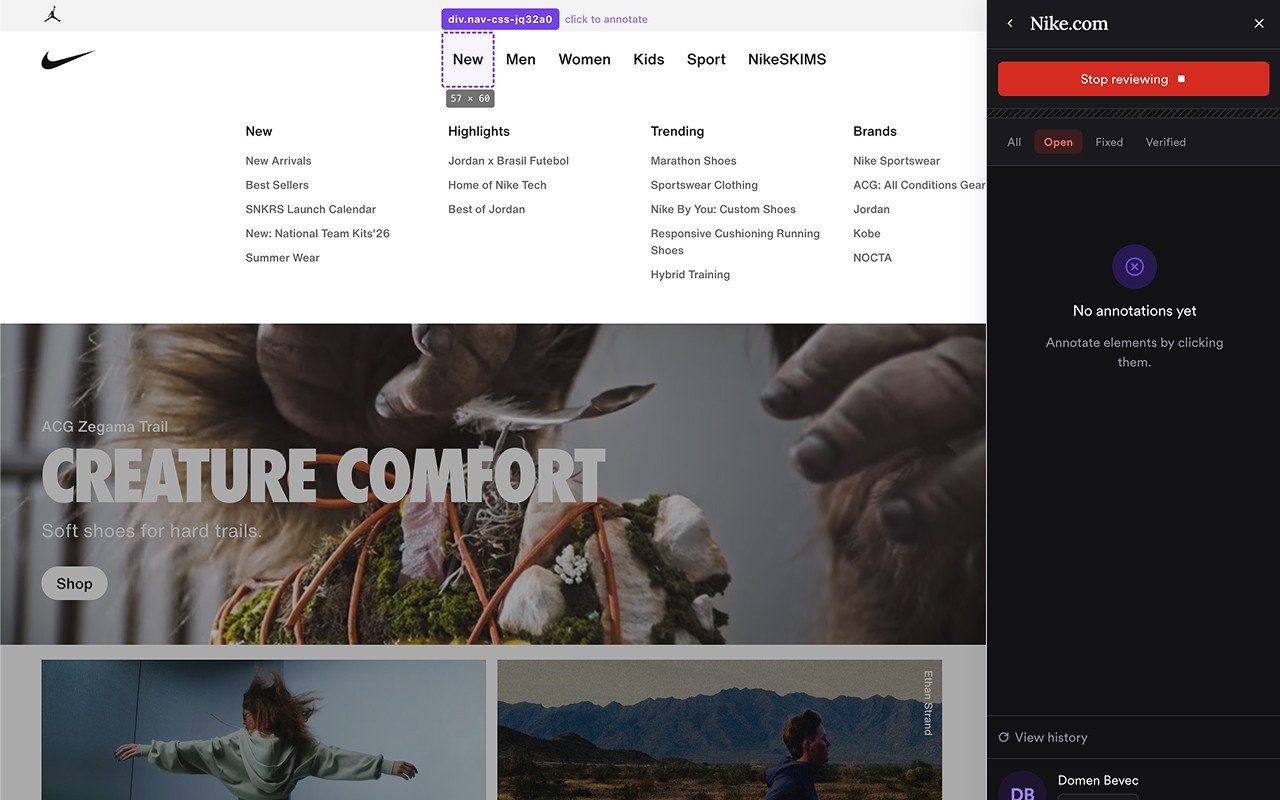Open the dancer in hoodie image card
The width and height of the screenshot is (1280, 800).
click(x=264, y=730)
